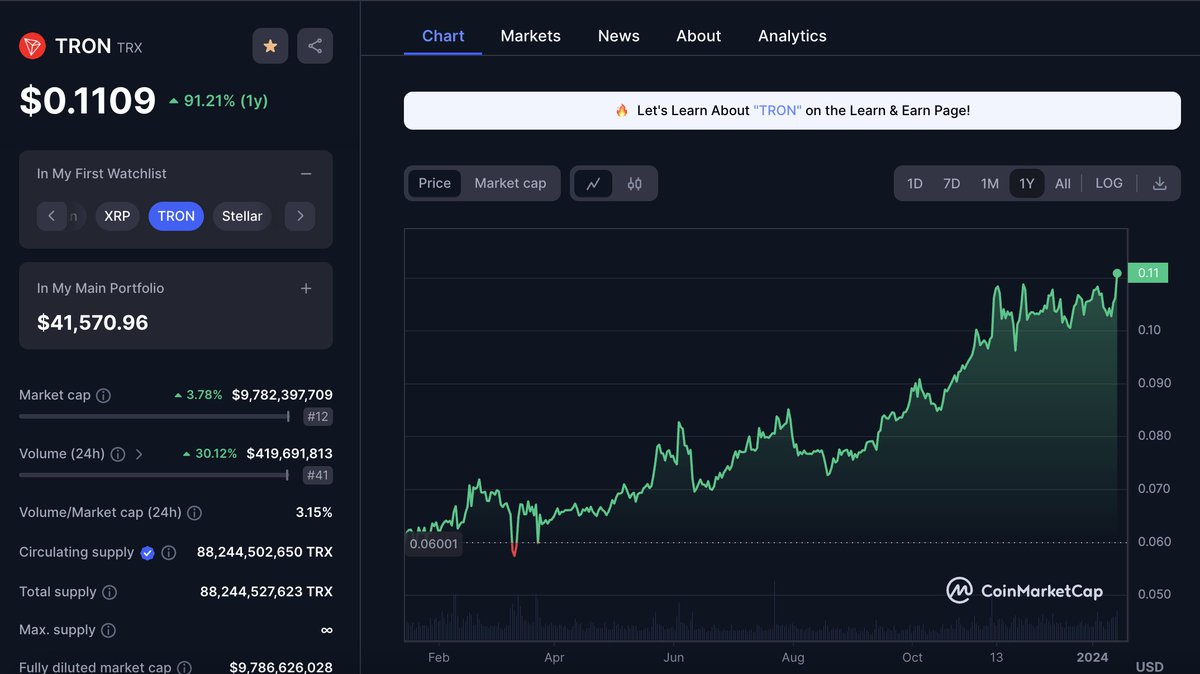The image size is (1200, 674).
Task: Select Price chart mode
Action: point(434,183)
